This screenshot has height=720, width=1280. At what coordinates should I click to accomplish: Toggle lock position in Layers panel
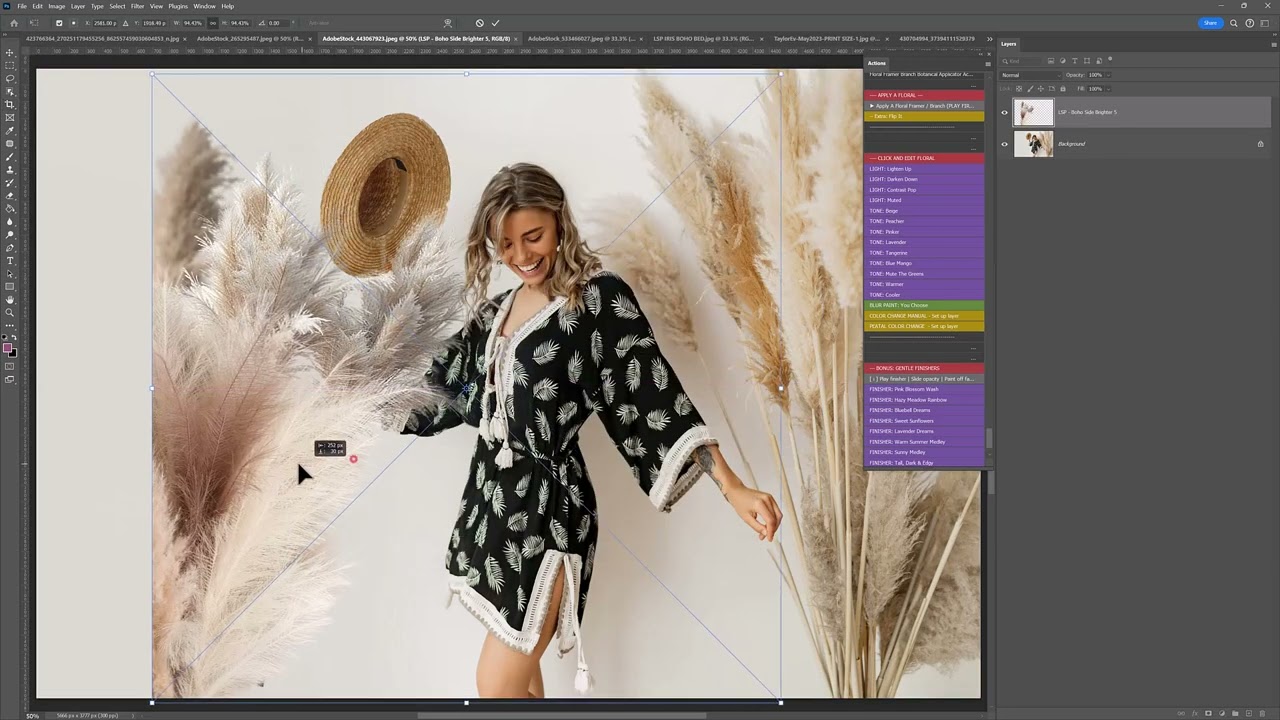(1041, 88)
